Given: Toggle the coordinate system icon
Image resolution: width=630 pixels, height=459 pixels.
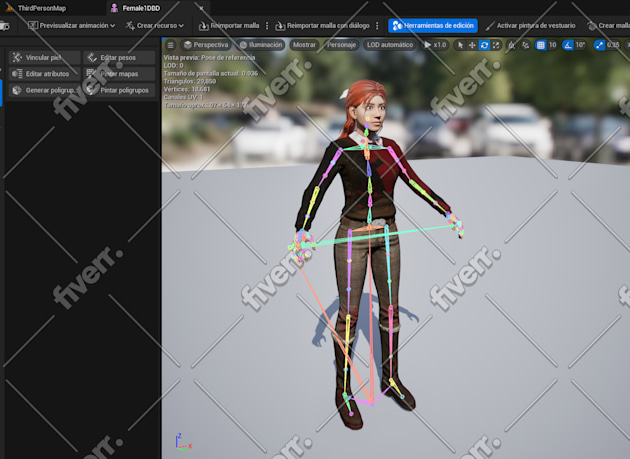Looking at the screenshot, I should tap(511, 45).
